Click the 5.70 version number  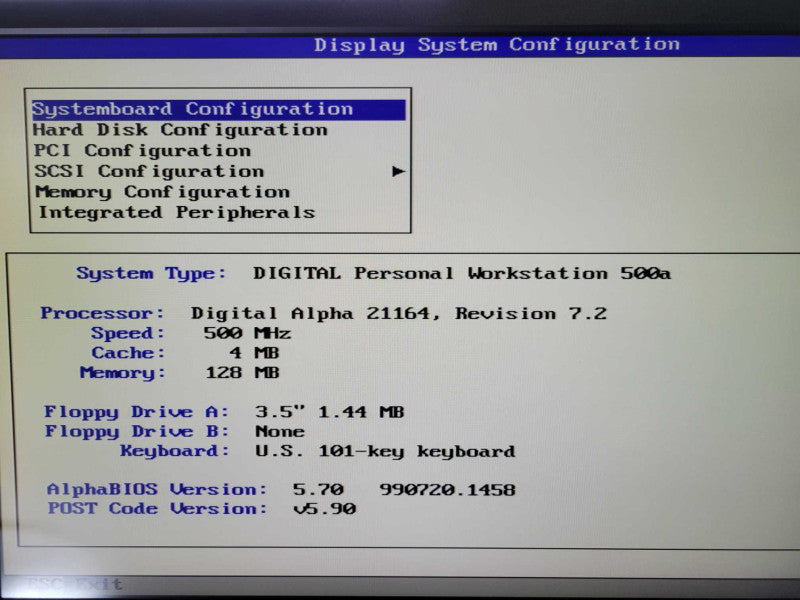pos(318,490)
